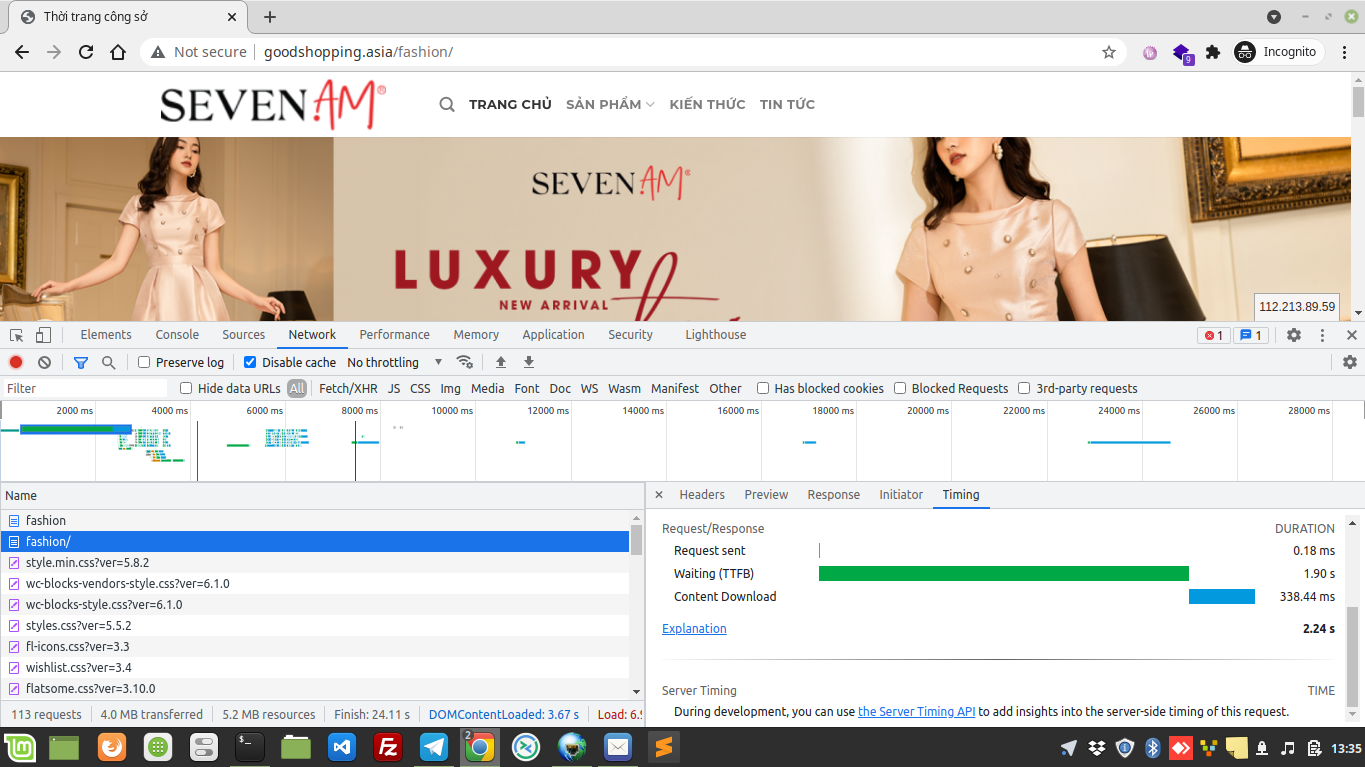Open the Server Timing API link

[917, 712]
